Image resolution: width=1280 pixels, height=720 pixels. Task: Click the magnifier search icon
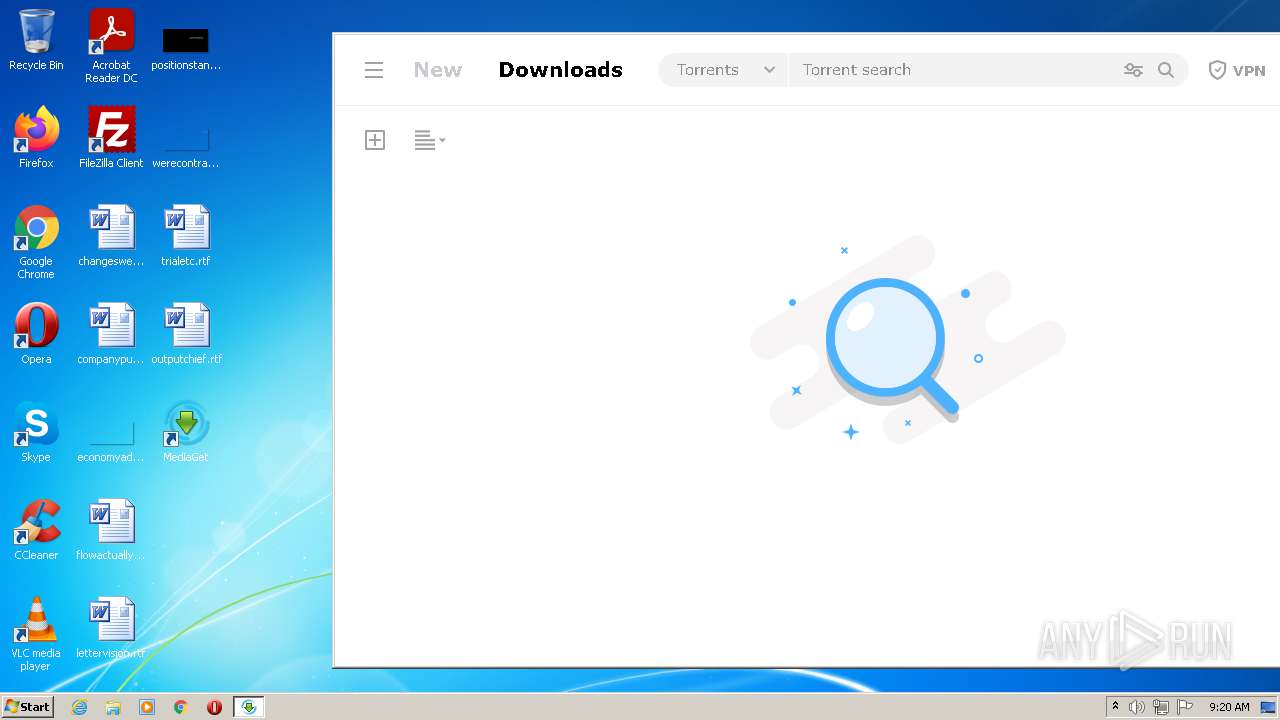coord(1166,70)
